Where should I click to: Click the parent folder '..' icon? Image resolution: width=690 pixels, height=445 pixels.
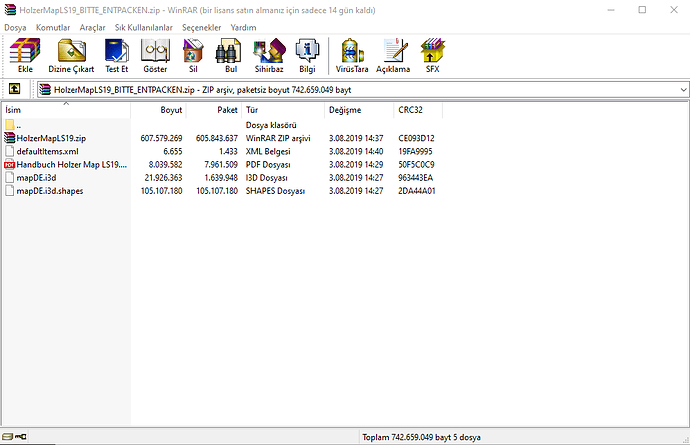[10, 125]
